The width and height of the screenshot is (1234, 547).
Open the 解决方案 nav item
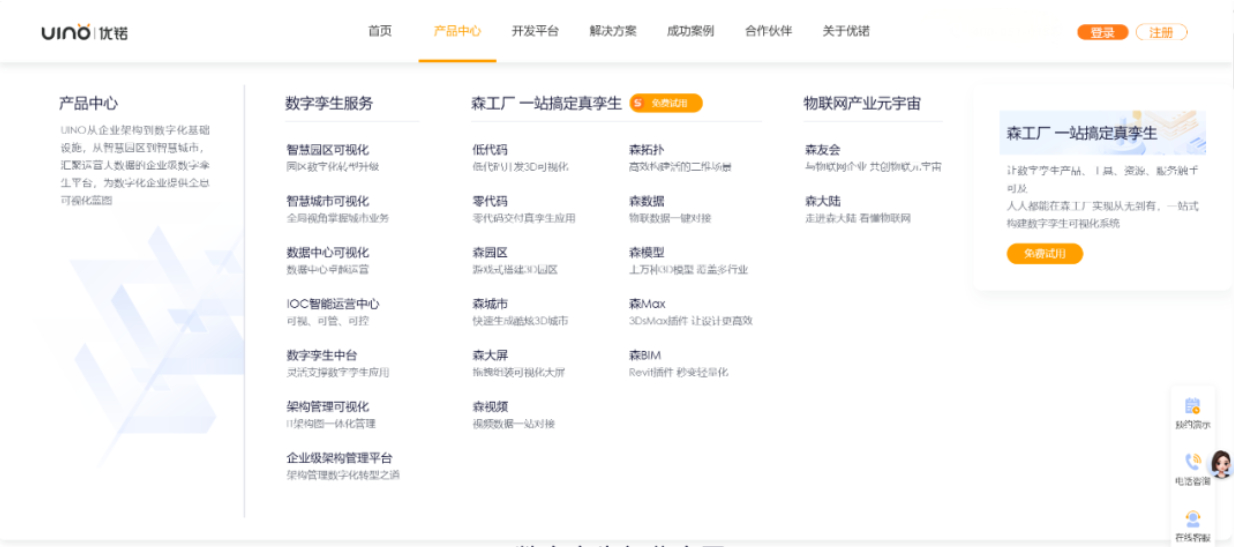click(x=613, y=31)
